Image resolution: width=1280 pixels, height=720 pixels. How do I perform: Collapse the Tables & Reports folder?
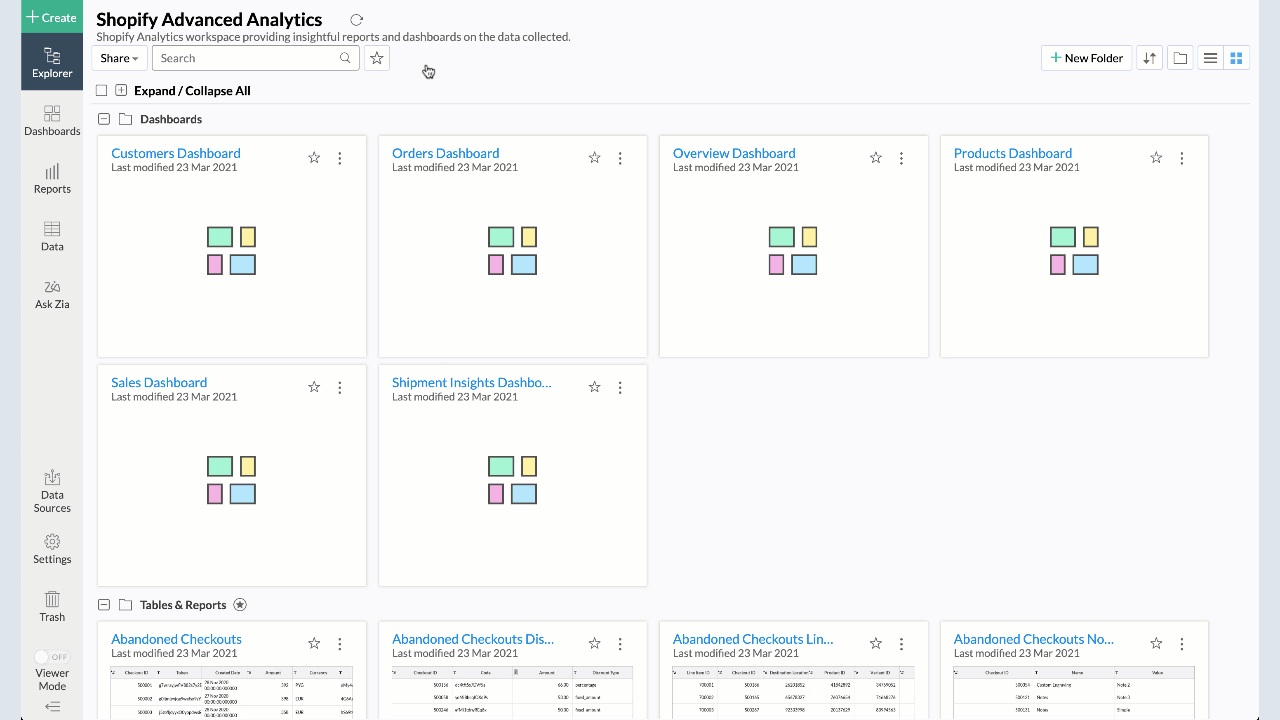[104, 605]
